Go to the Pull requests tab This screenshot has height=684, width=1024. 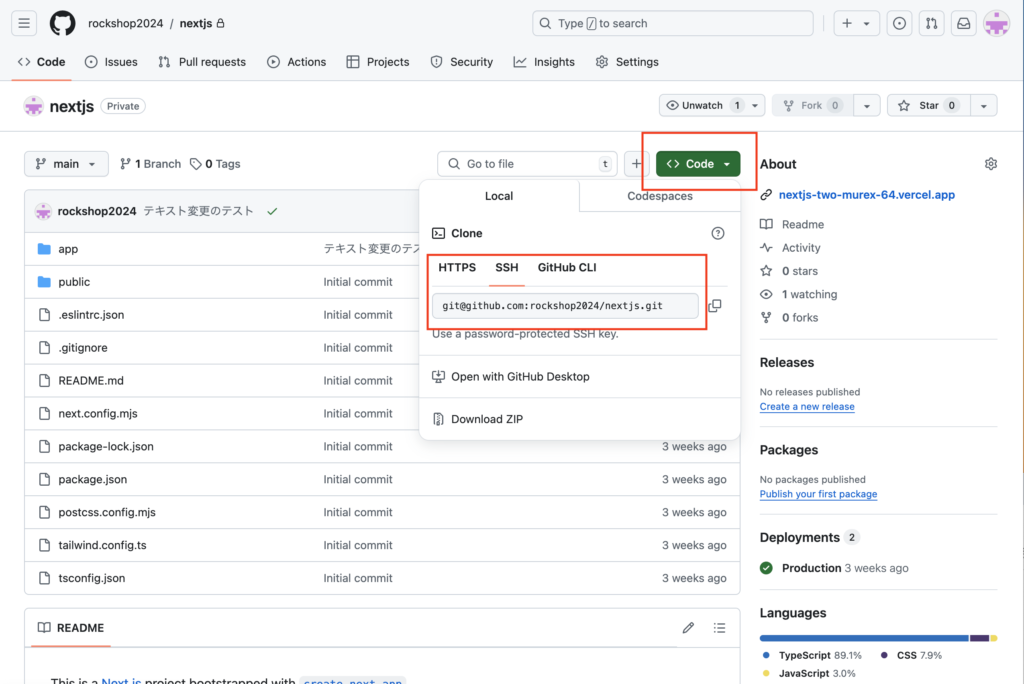click(x=202, y=62)
